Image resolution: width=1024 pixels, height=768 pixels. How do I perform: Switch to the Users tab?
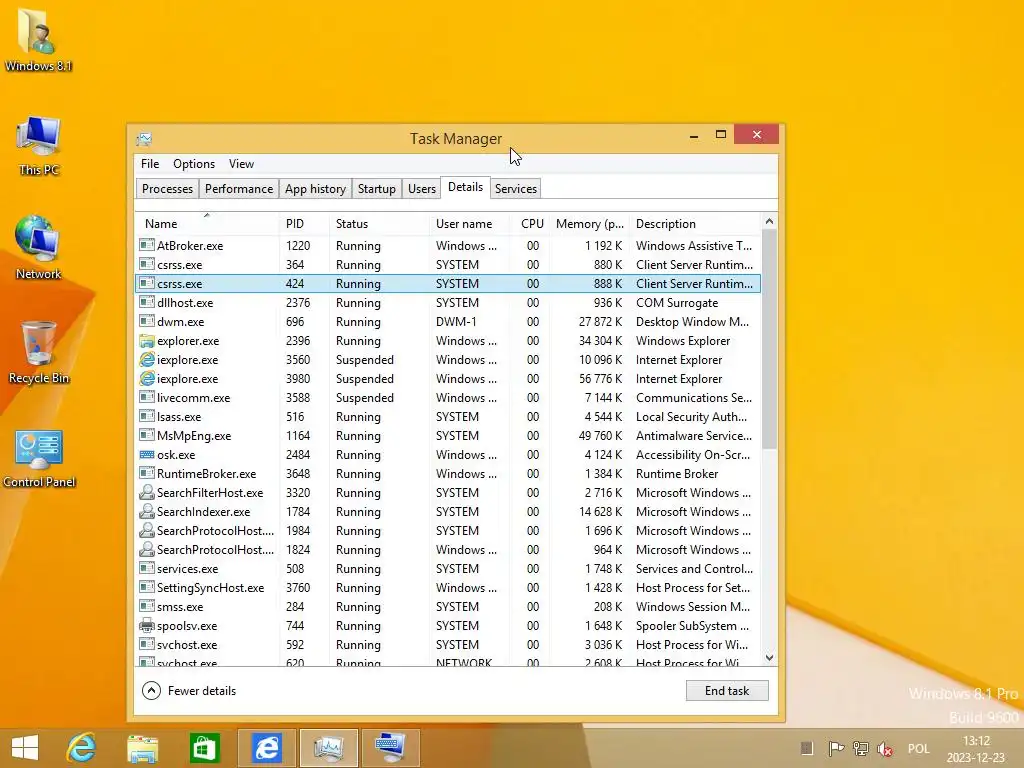422,189
